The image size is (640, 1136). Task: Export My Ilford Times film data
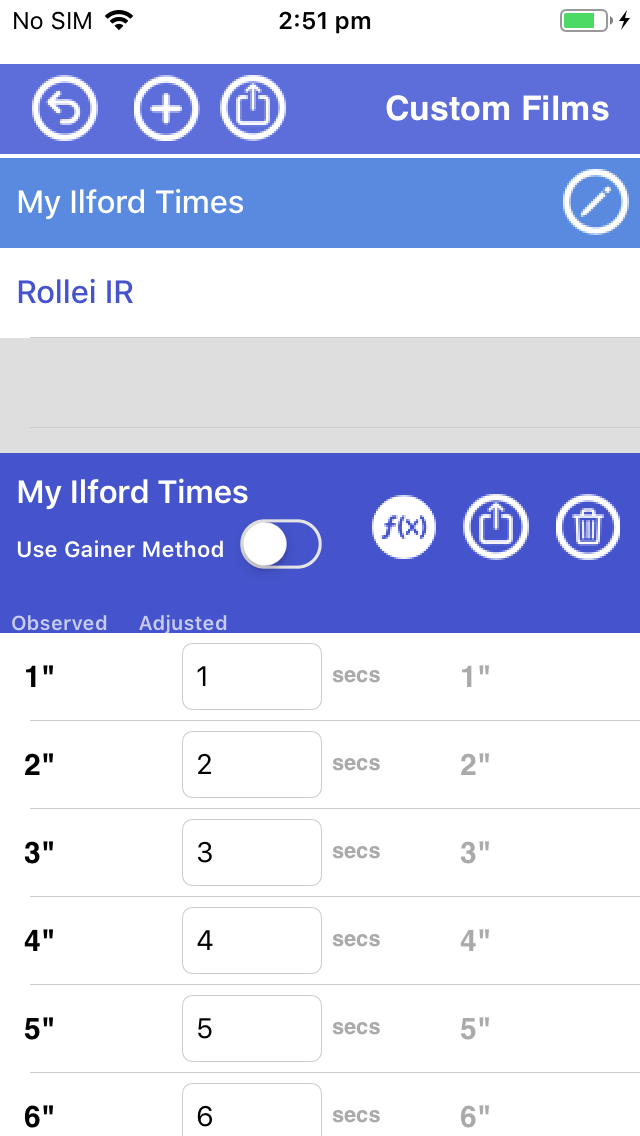tap(496, 526)
